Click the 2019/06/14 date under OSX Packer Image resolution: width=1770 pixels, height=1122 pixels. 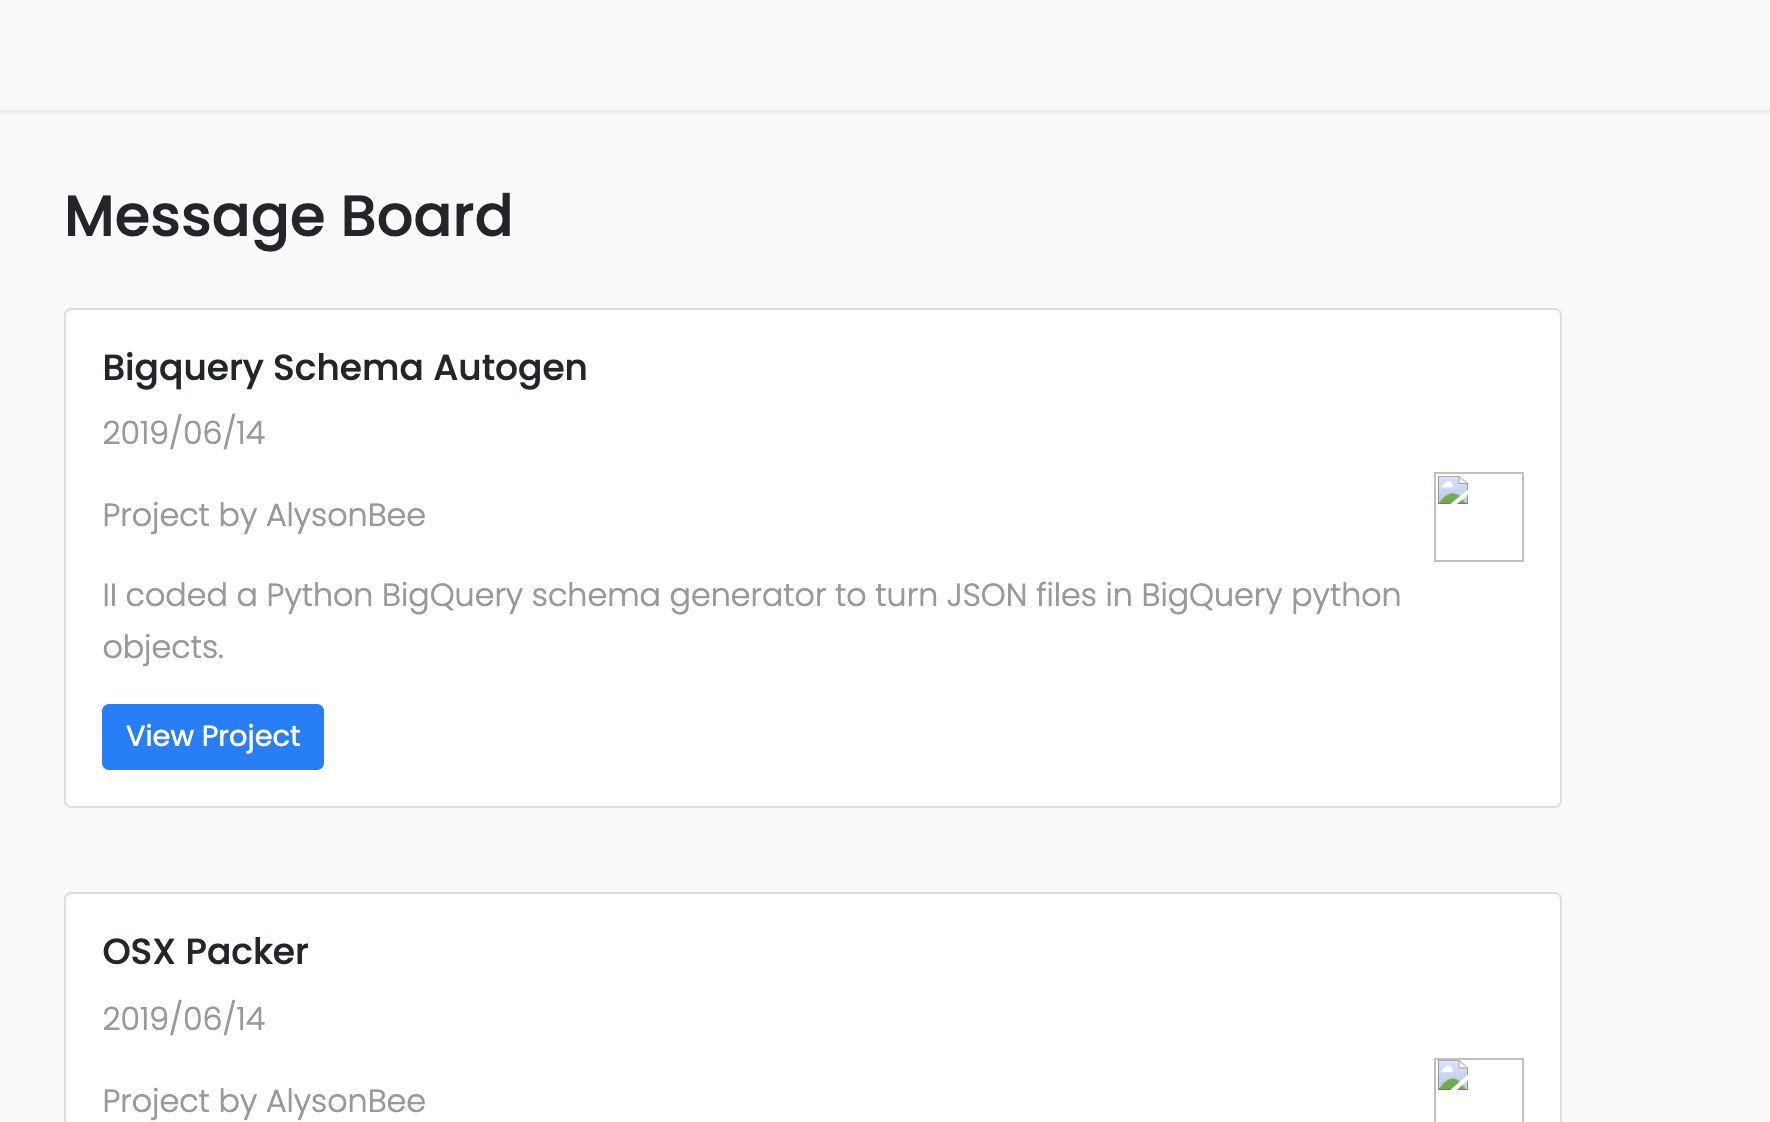184,1019
